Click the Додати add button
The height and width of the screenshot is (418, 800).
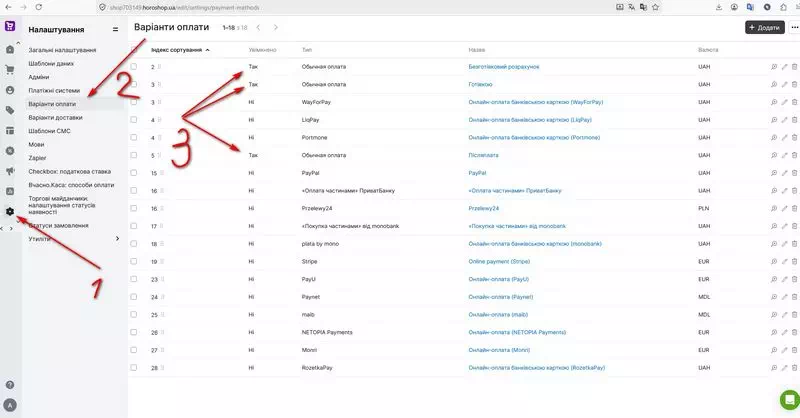coord(764,28)
